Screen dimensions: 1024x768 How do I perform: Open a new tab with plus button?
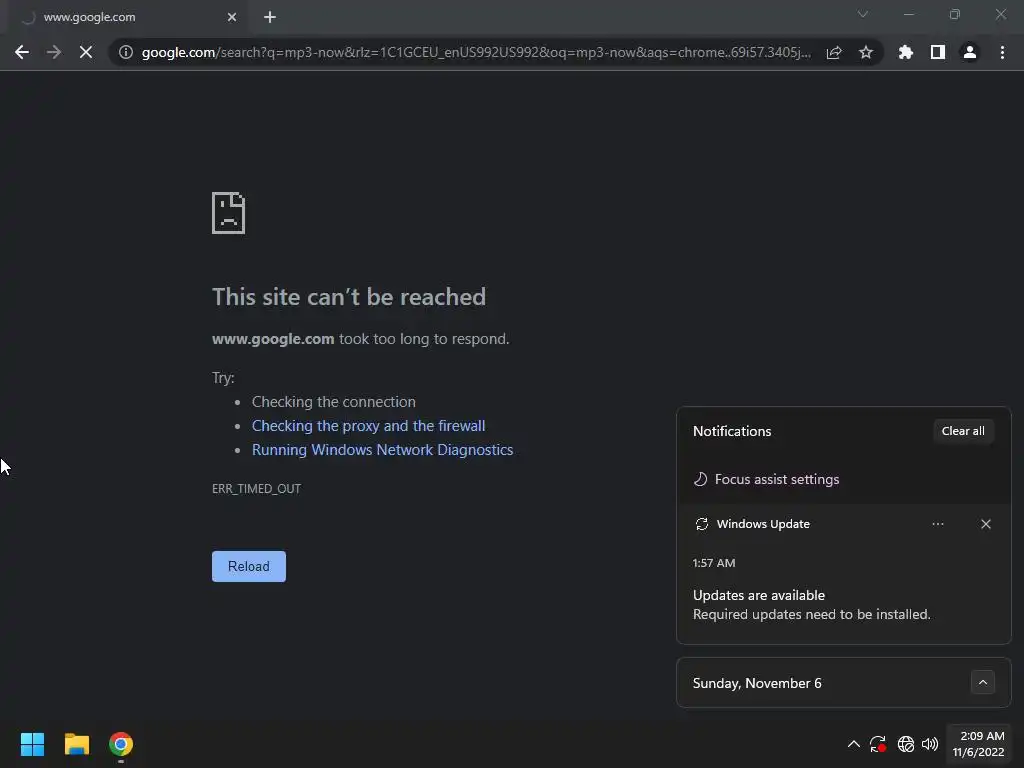click(270, 17)
